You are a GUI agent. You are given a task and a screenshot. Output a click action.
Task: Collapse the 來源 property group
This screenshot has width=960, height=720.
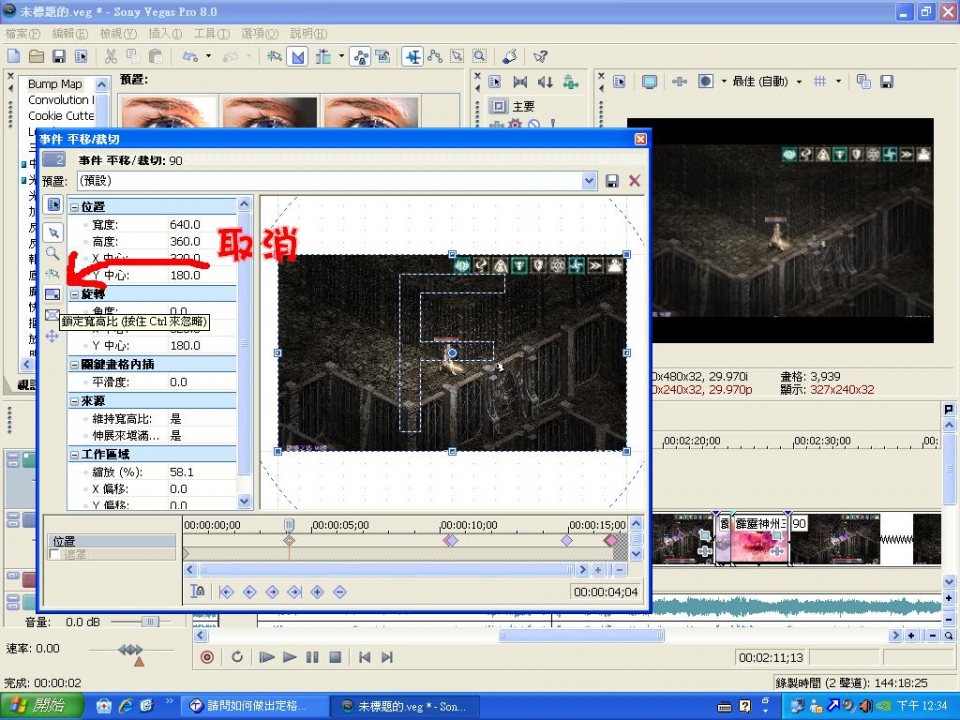(74, 400)
